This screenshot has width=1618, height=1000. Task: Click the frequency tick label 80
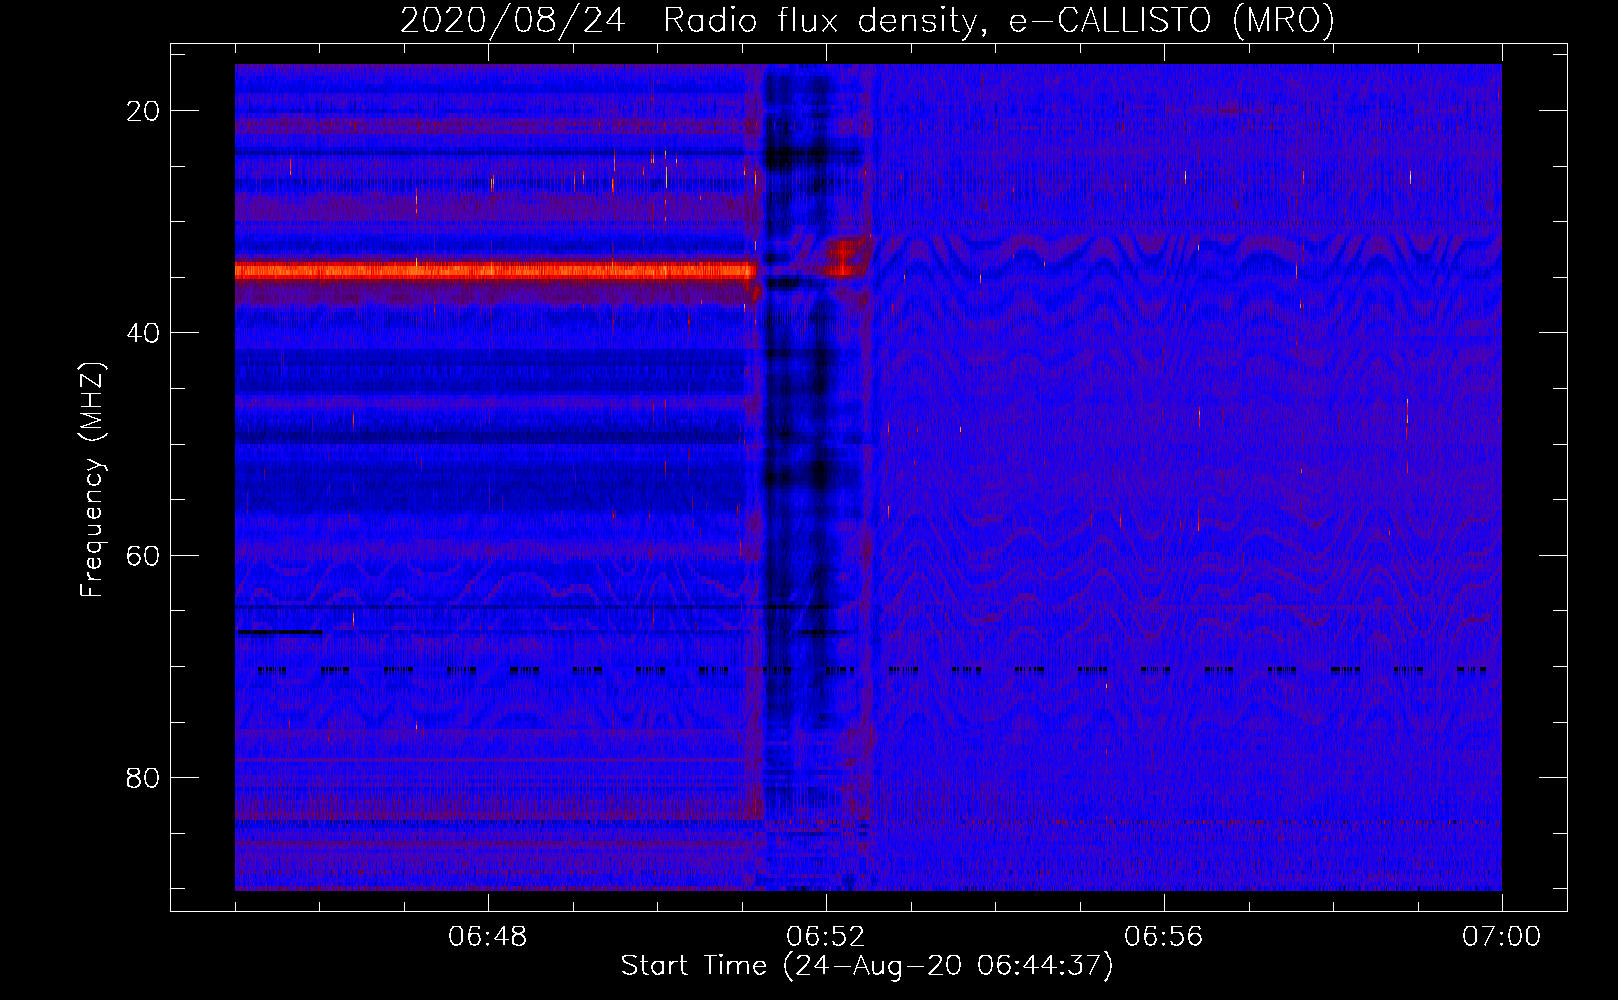click(143, 777)
